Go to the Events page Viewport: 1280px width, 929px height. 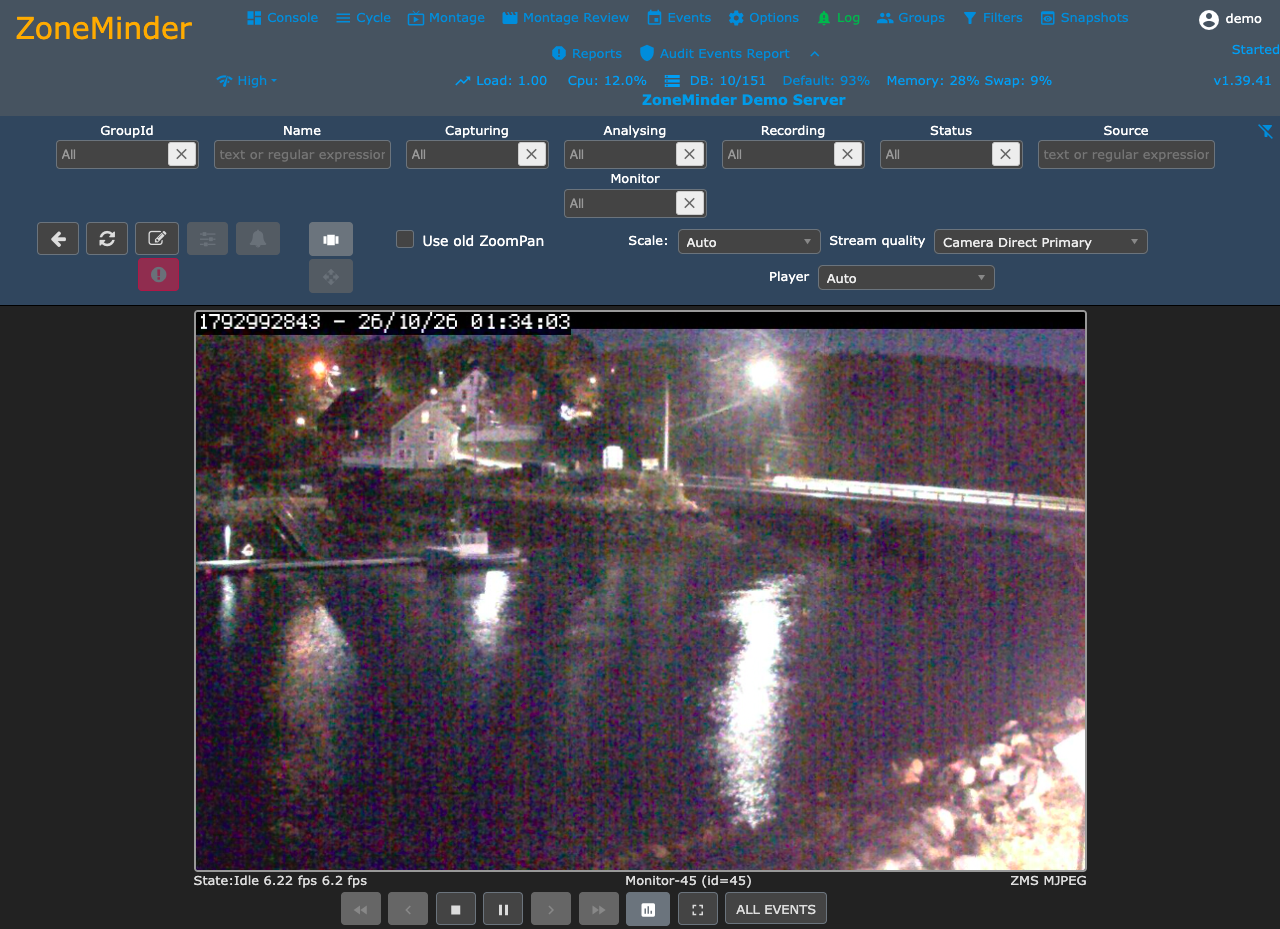(x=679, y=18)
